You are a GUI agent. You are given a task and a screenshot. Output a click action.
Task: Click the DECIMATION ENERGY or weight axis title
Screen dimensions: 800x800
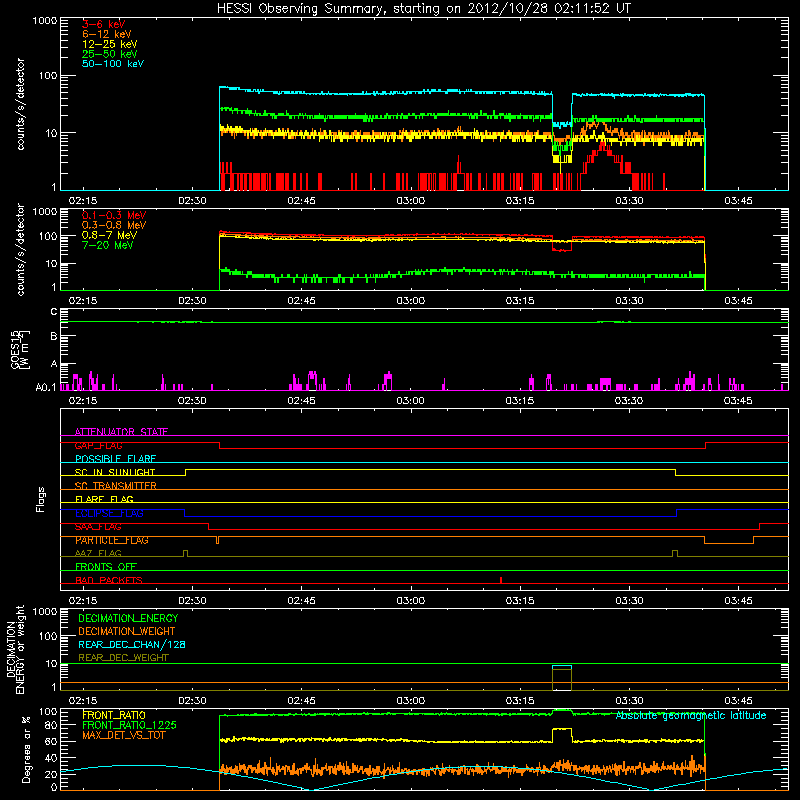(x=15, y=649)
